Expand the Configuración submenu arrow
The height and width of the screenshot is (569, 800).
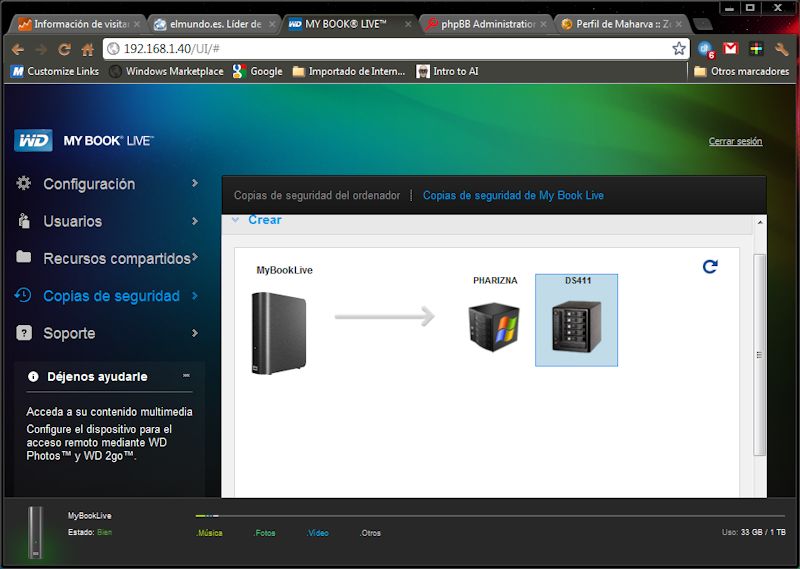point(195,183)
